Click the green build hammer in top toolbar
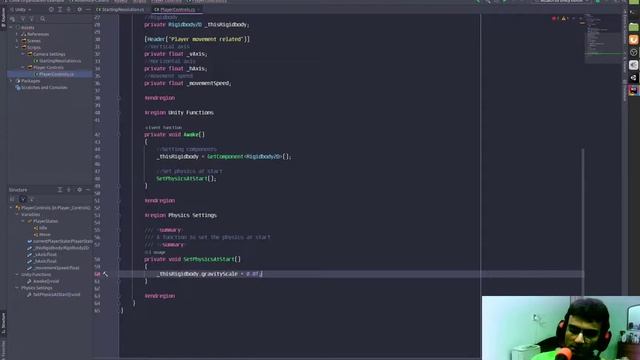 pyautogui.click(x=477, y=2)
